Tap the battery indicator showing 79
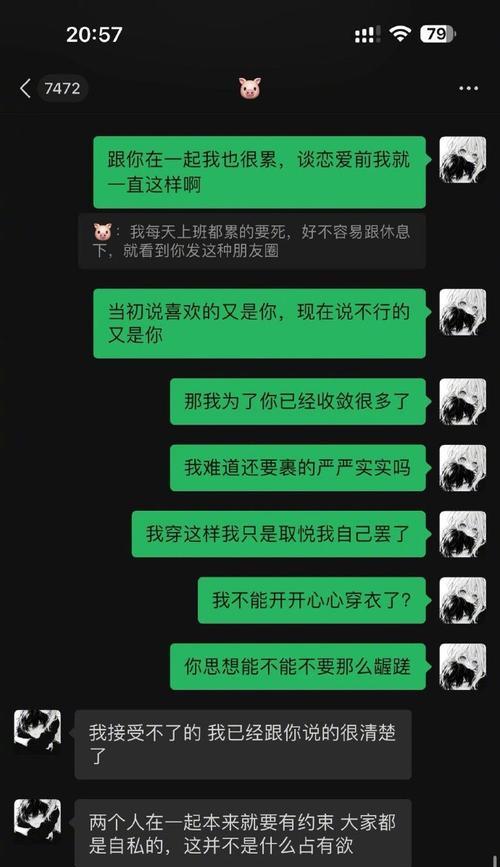Screen dimensions: 500x867 pyautogui.click(x=438, y=34)
